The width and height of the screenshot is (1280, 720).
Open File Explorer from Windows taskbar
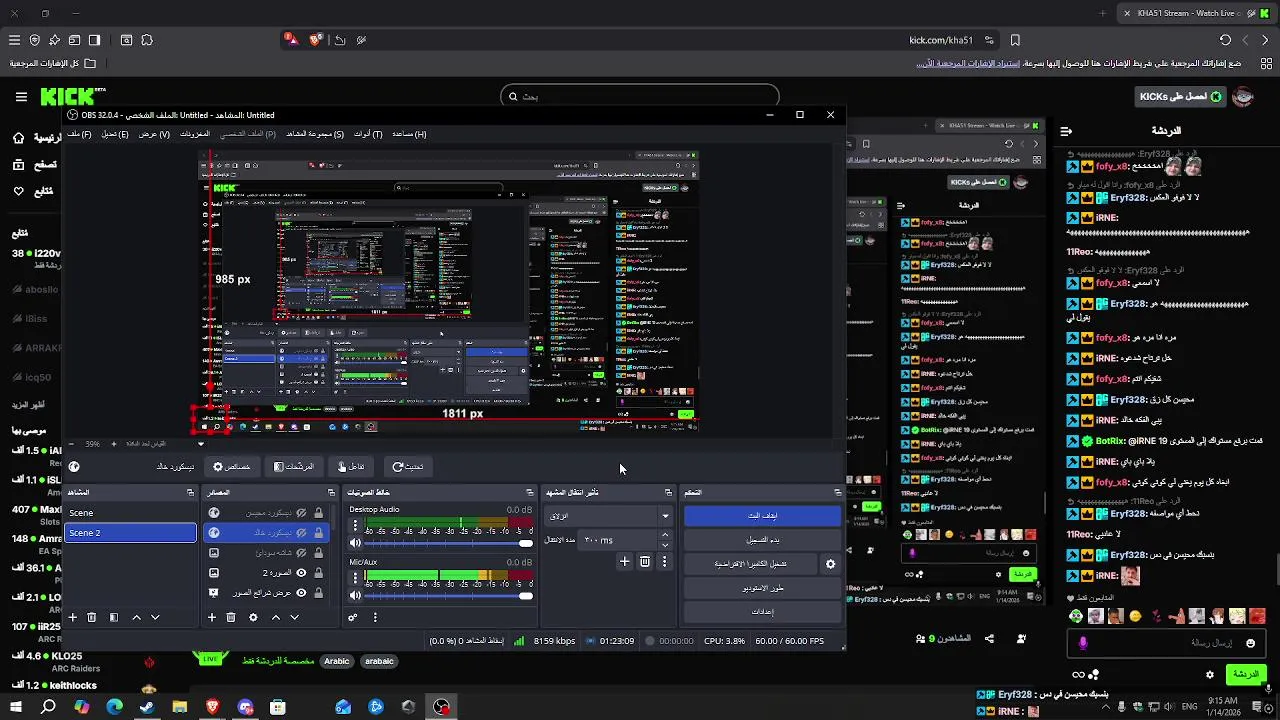(x=180, y=707)
